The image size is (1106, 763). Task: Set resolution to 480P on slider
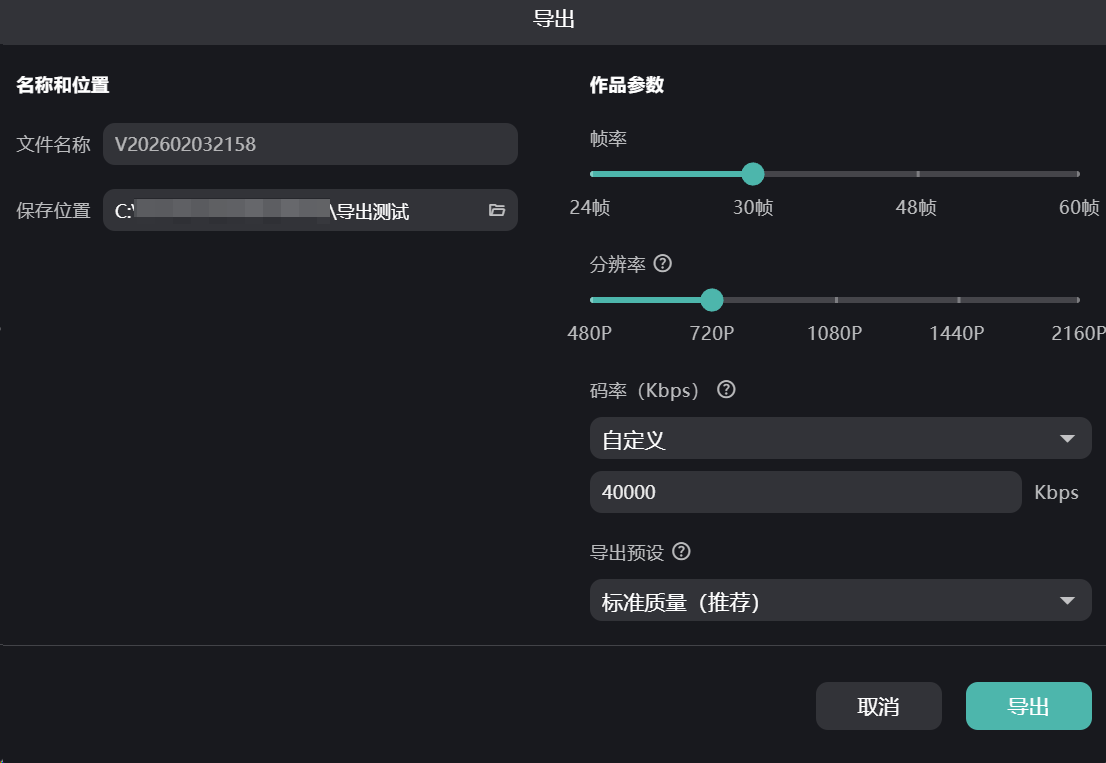tap(592, 300)
